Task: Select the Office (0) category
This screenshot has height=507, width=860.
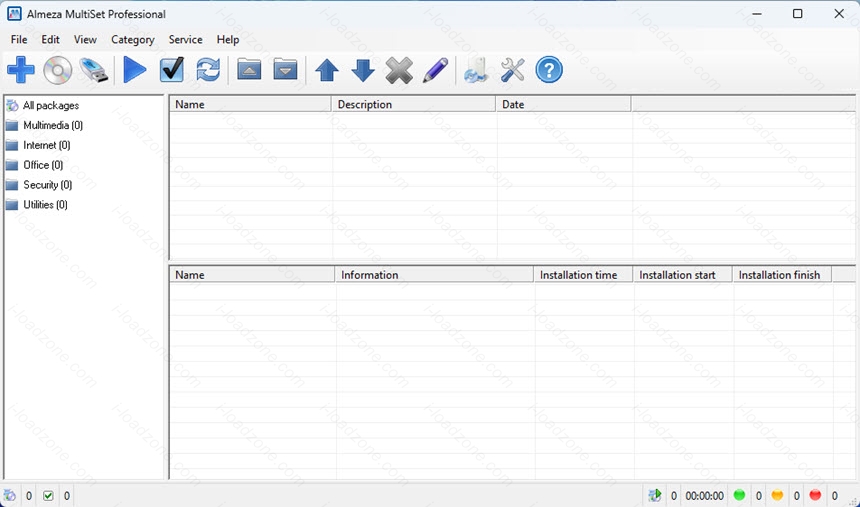Action: [x=43, y=165]
